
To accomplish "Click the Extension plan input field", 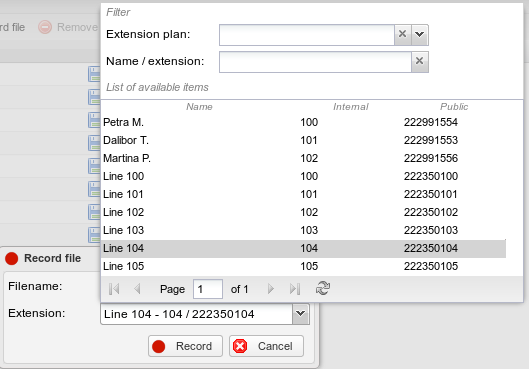I will pyautogui.click(x=307, y=35).
